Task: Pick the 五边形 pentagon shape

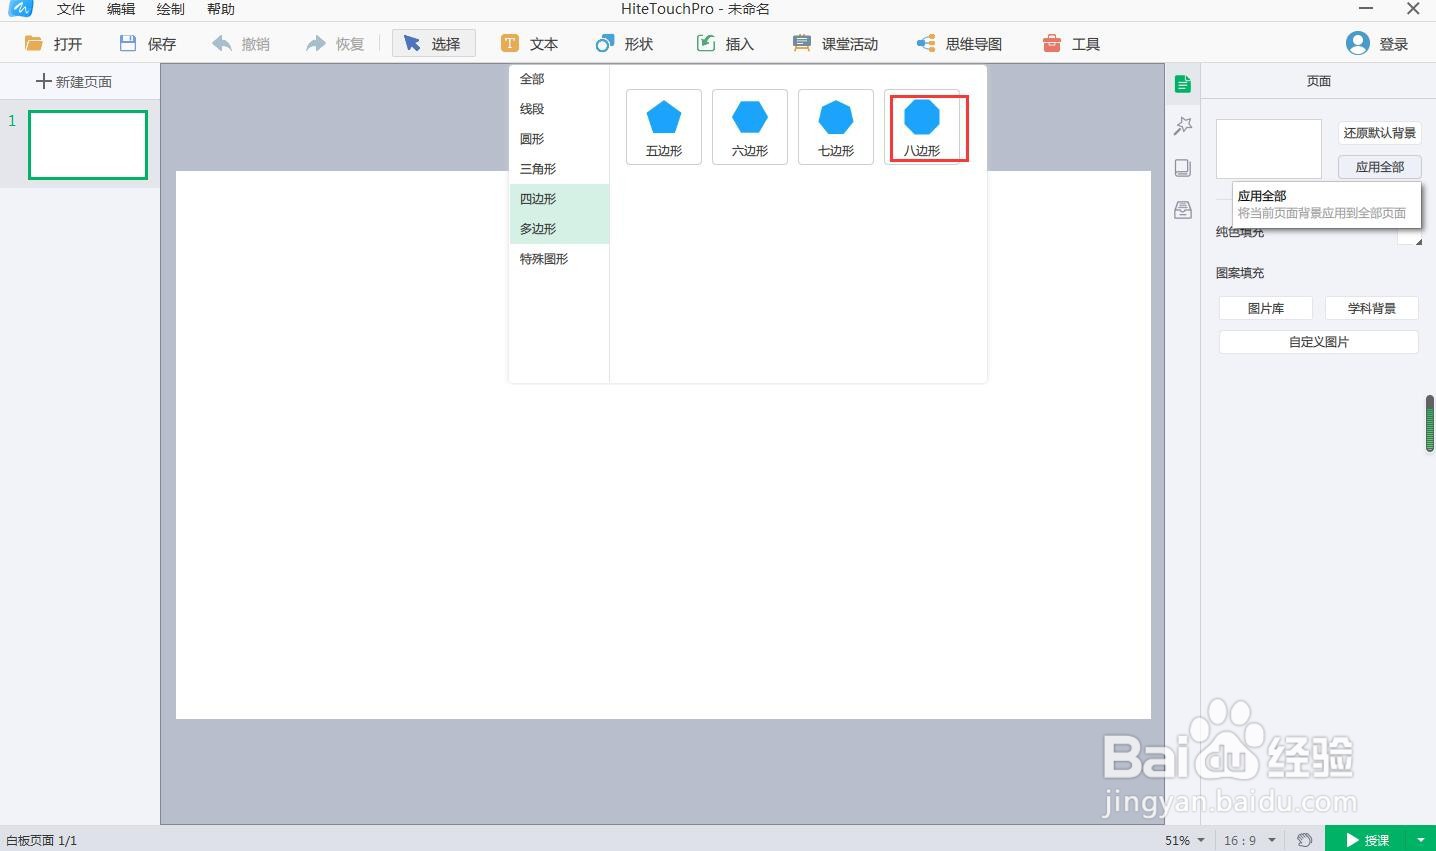Action: pos(664,127)
